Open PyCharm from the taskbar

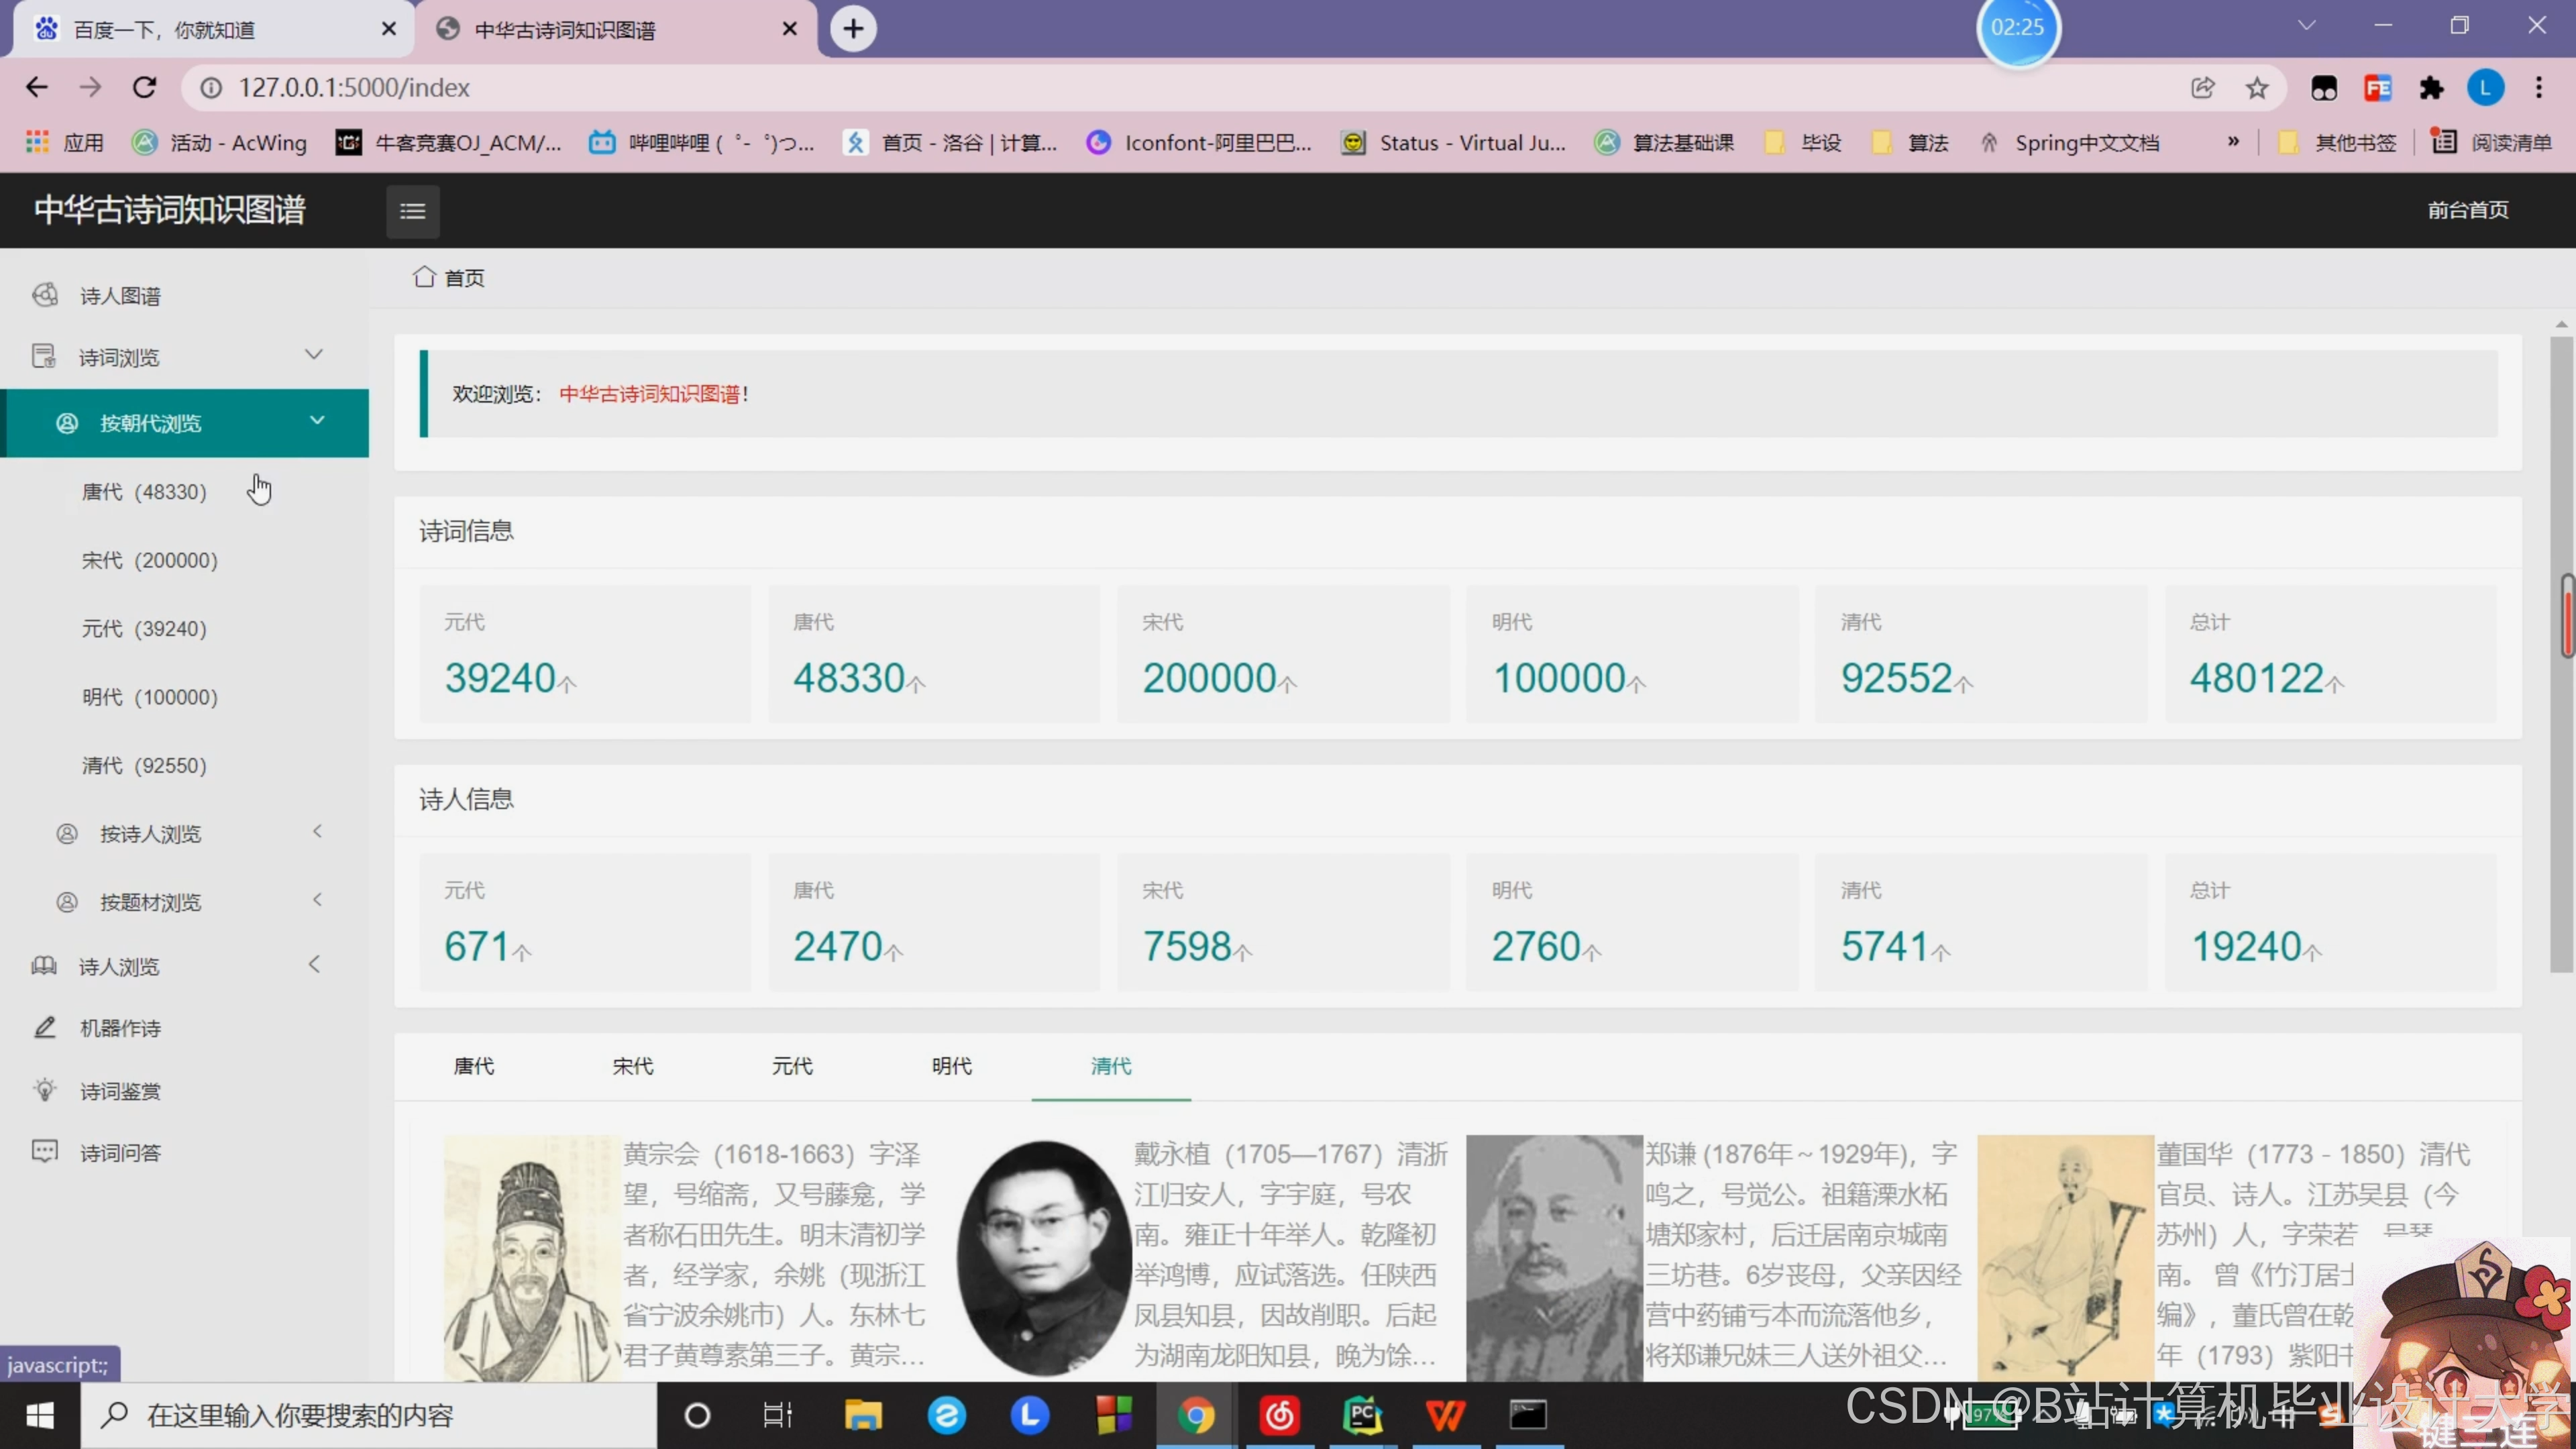point(1362,1415)
